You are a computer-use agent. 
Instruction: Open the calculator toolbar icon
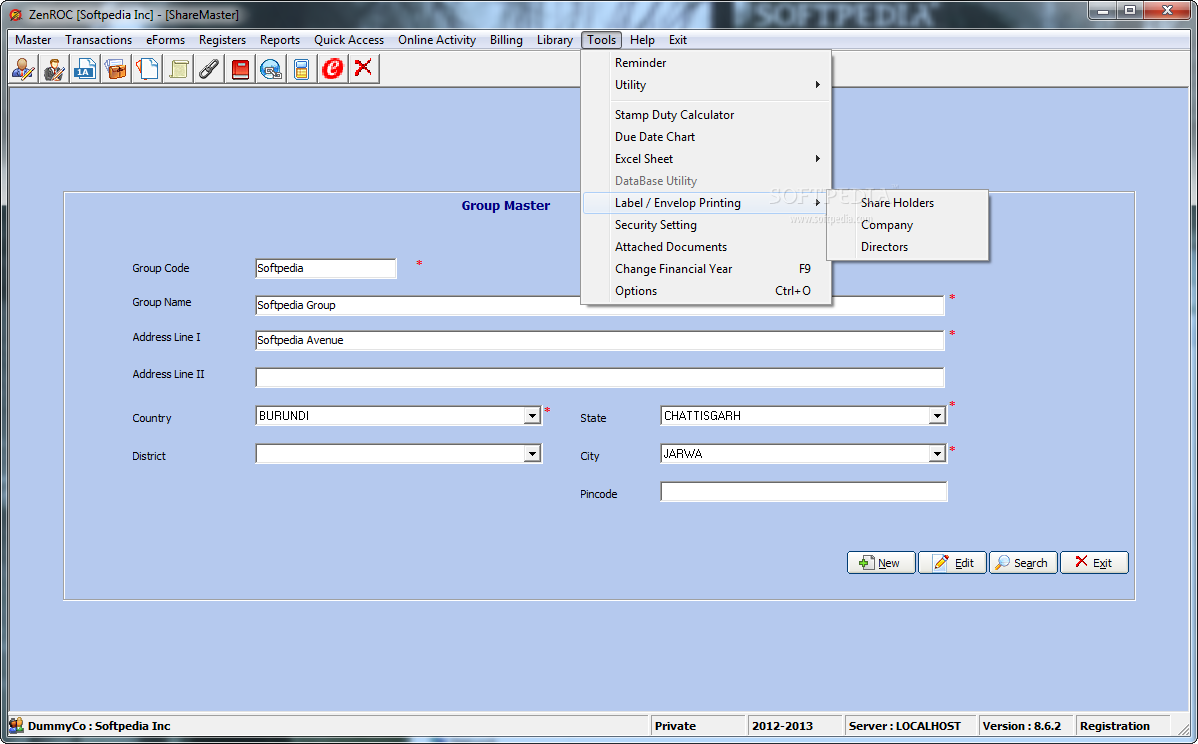[x=302, y=69]
